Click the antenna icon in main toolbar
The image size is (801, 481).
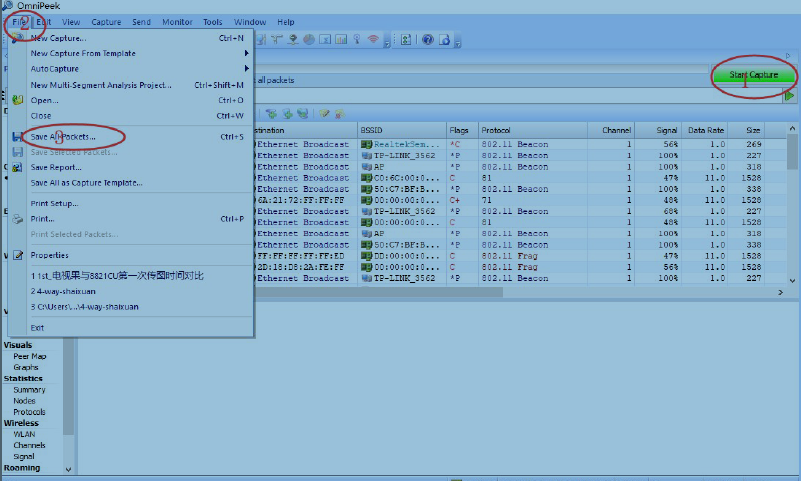pyautogui.click(x=277, y=39)
